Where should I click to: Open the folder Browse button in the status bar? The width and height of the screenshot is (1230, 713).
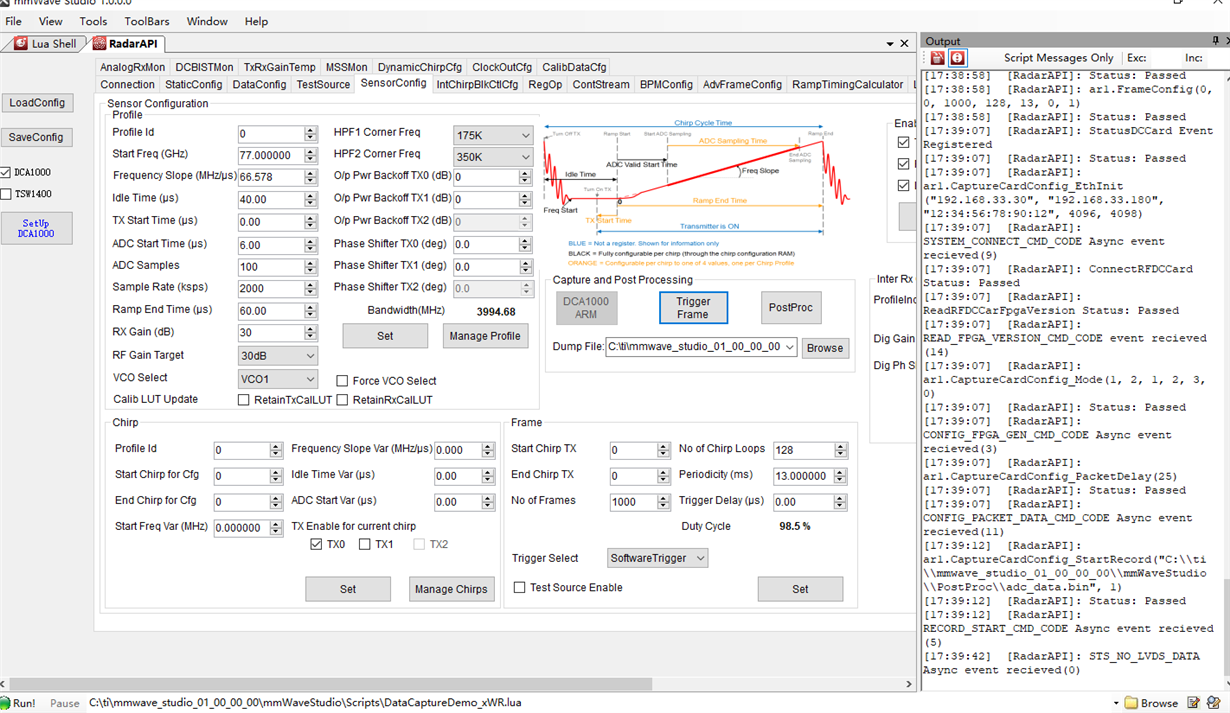1151,703
